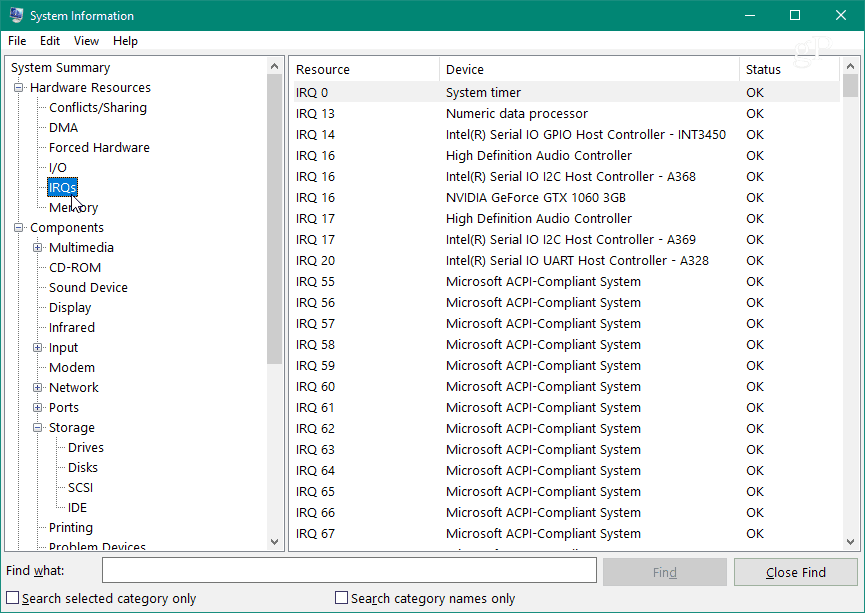865x613 pixels.
Task: Select the Display category
Action: point(70,307)
